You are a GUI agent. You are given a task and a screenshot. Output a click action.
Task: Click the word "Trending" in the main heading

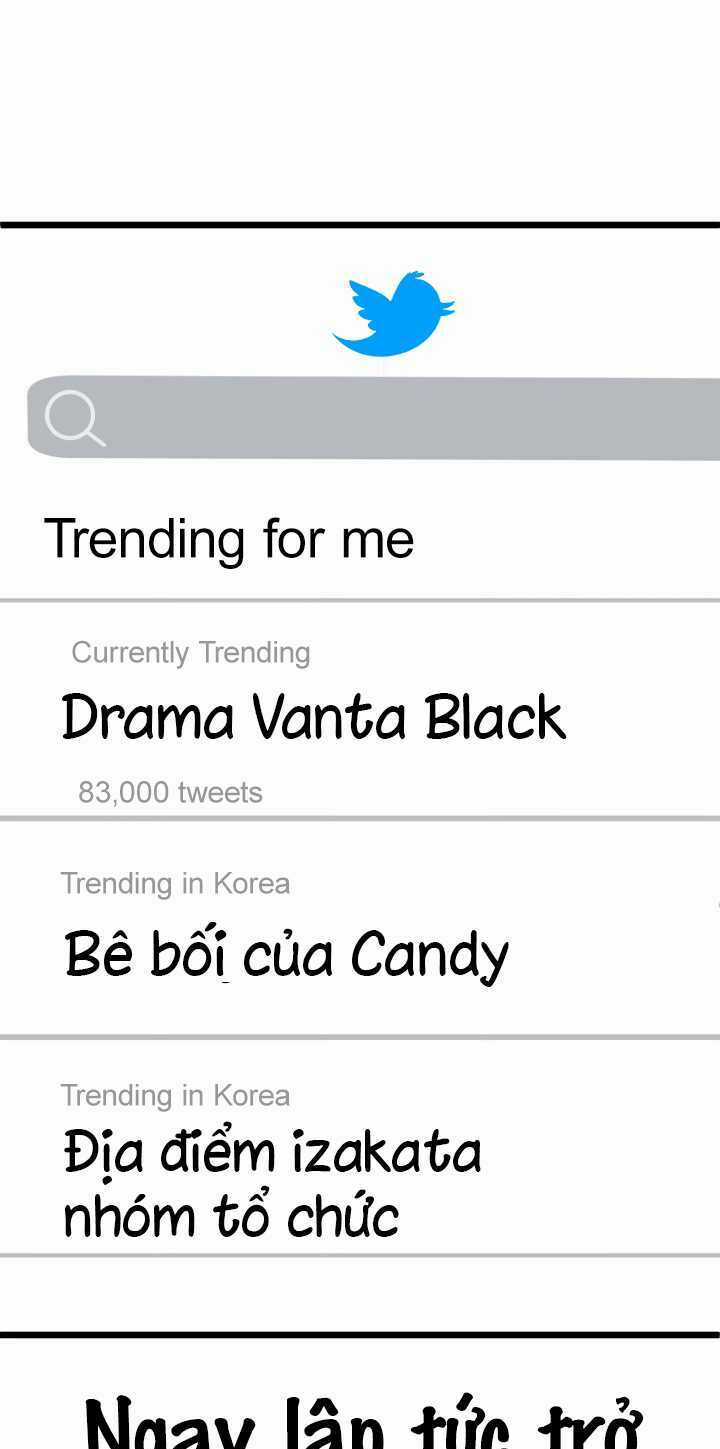146,539
